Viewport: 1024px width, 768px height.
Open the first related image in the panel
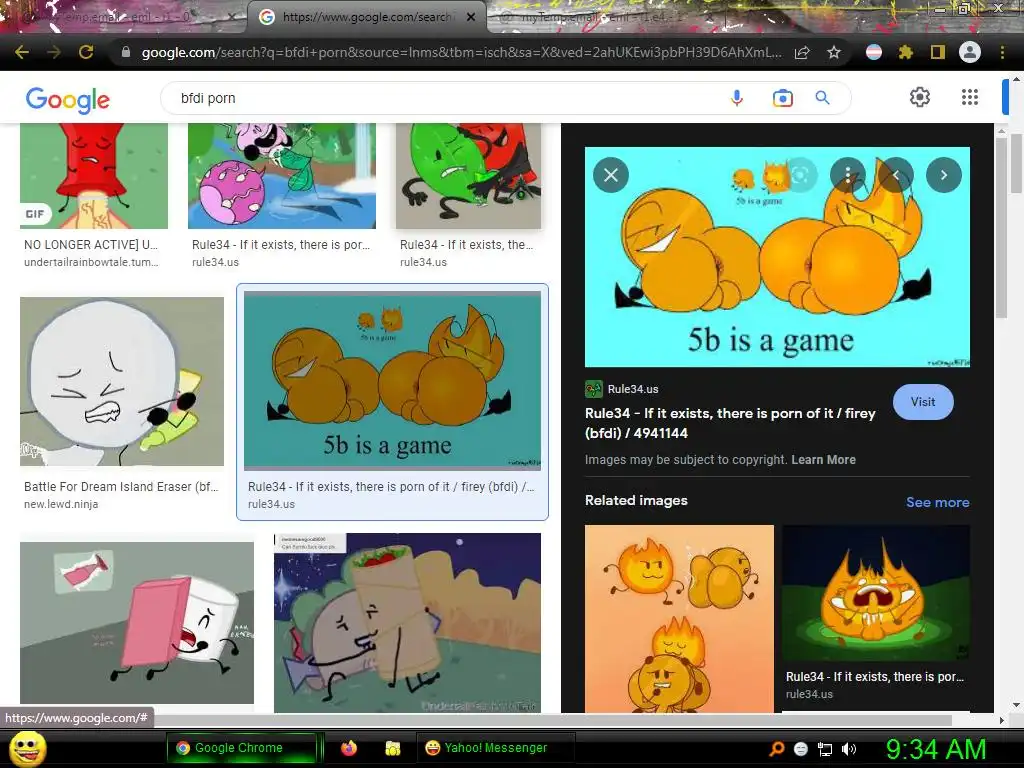click(679, 618)
